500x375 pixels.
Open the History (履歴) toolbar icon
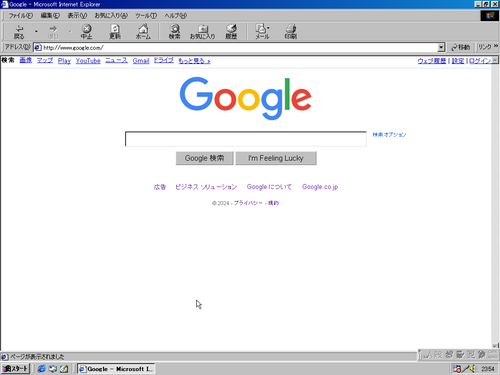click(x=231, y=32)
